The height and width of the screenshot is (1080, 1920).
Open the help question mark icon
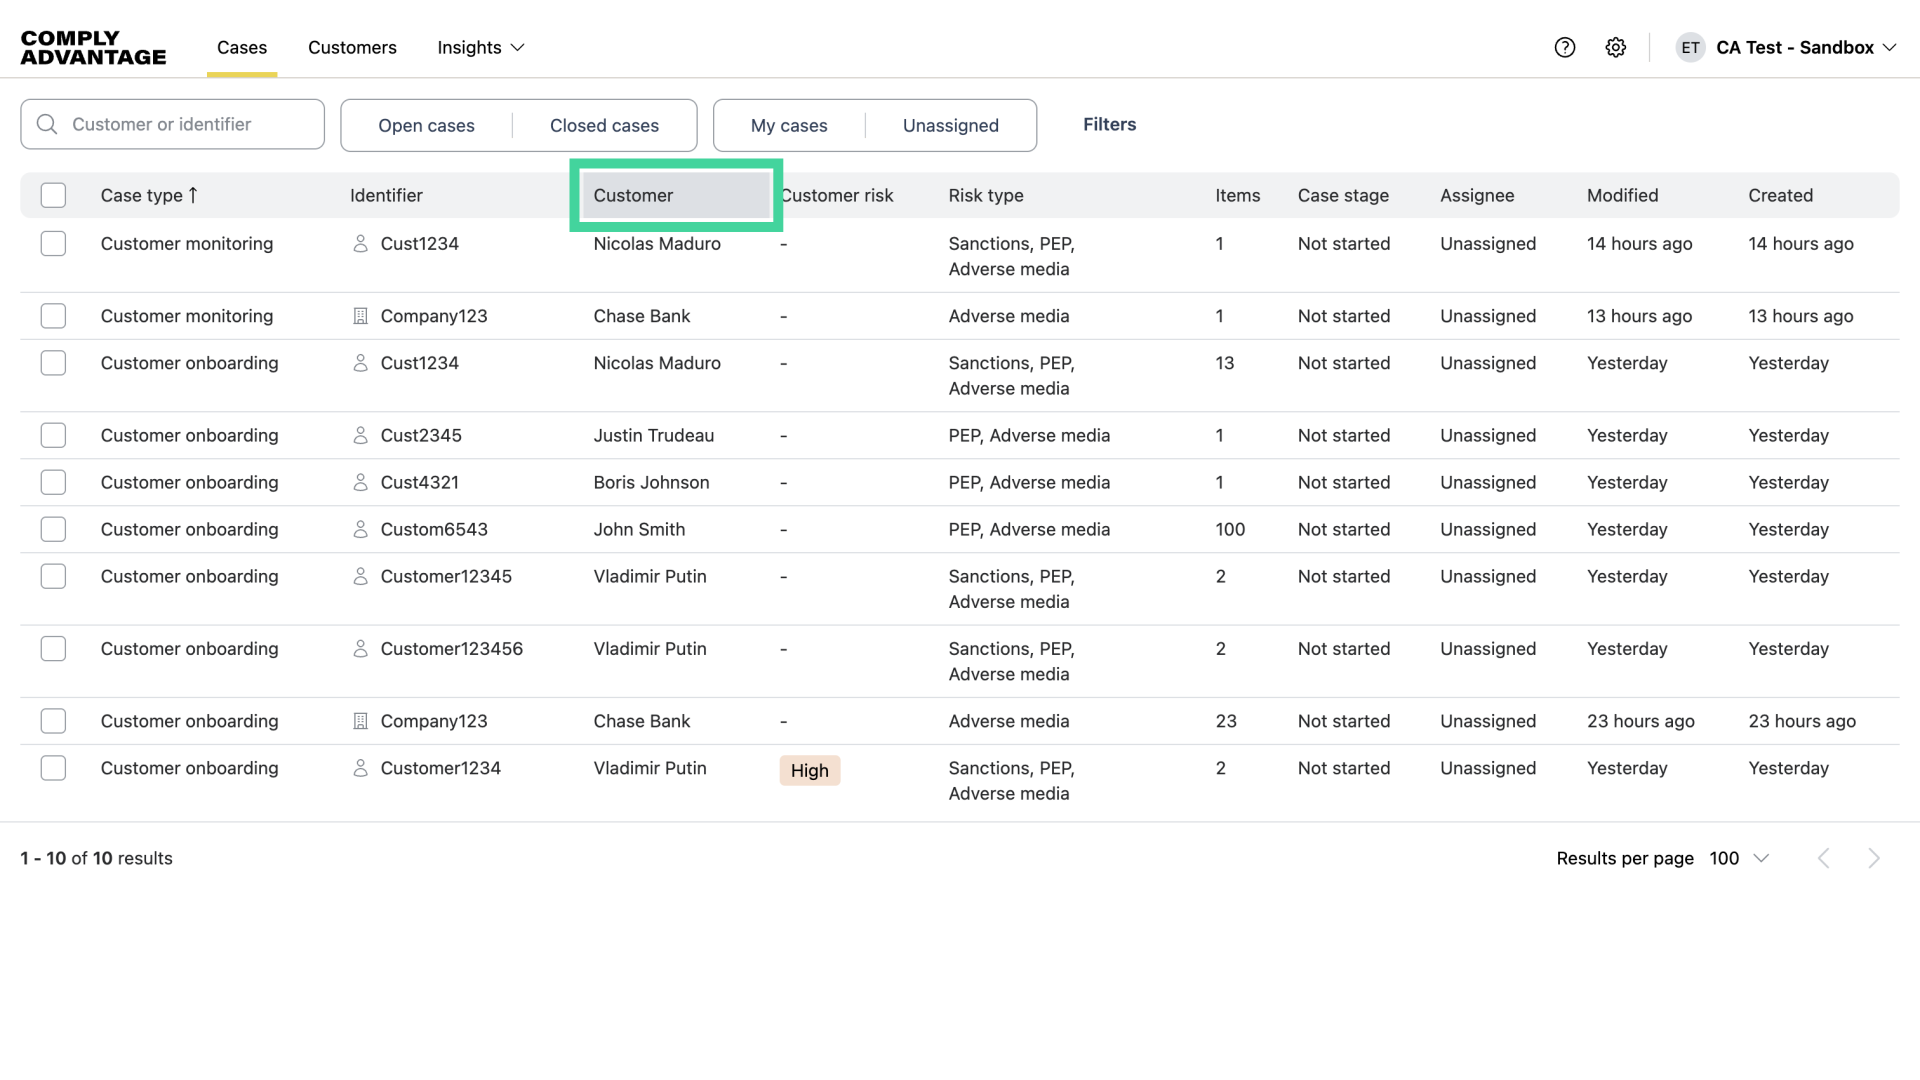pos(1565,47)
